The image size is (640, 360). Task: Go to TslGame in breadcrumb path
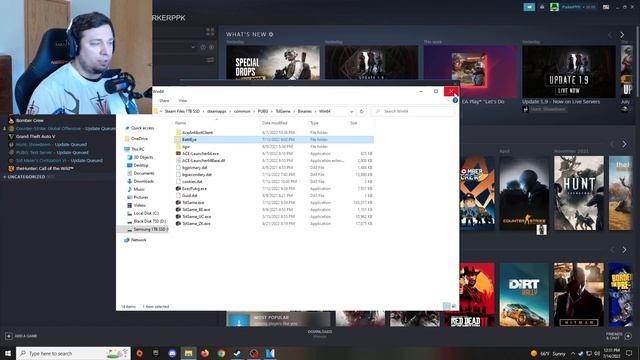coord(283,111)
